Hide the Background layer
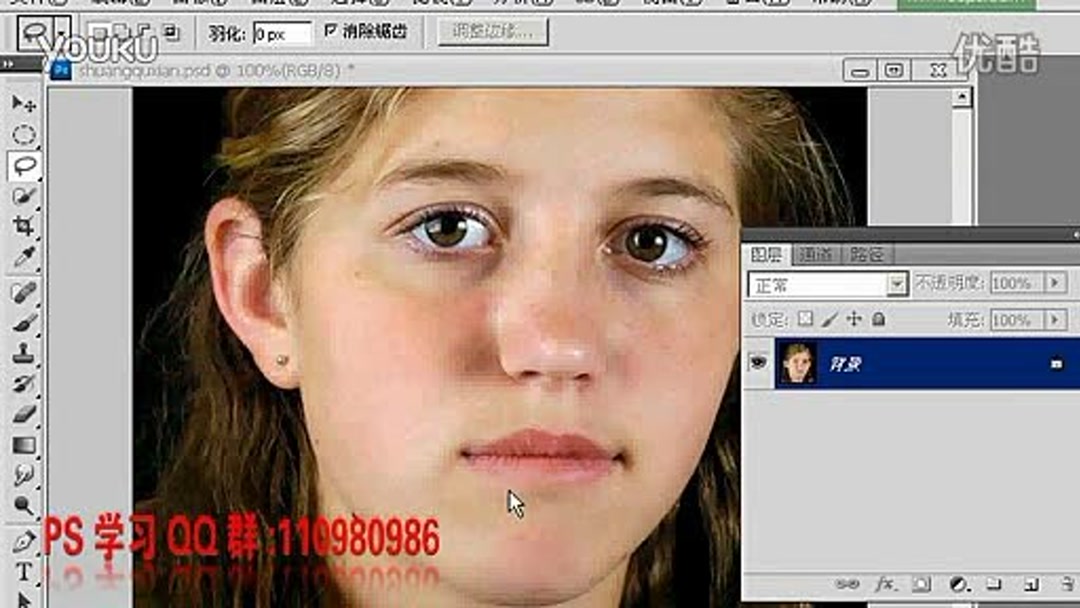This screenshot has width=1080, height=608. (x=760, y=361)
